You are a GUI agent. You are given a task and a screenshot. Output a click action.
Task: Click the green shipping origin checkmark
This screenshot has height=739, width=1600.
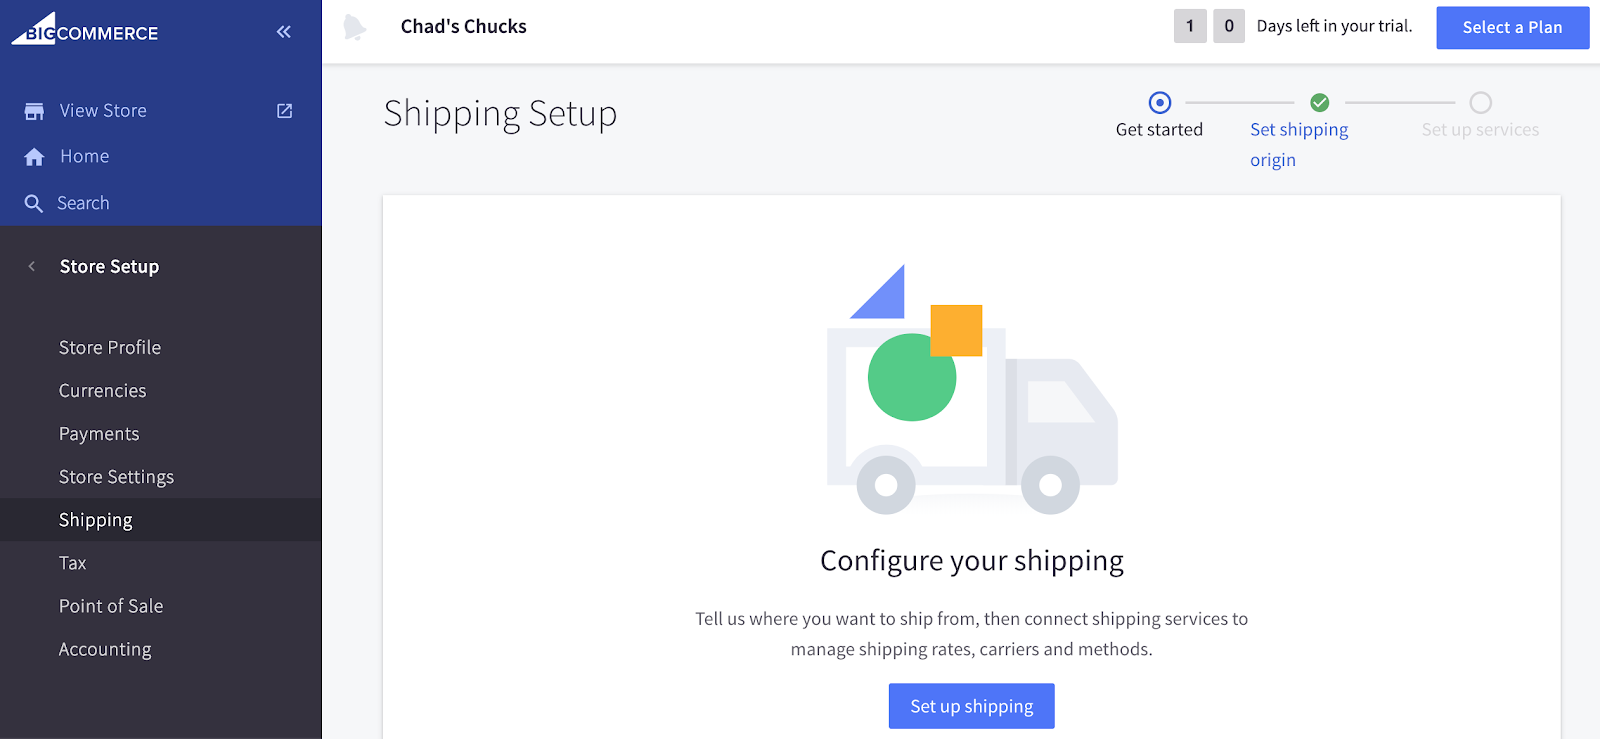click(x=1320, y=103)
